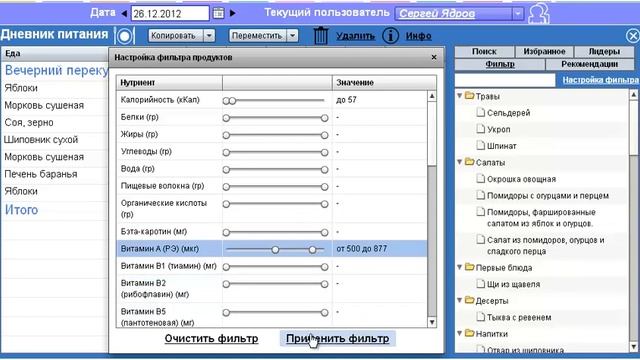The image size is (640, 360).
Task: Click the round diary logo icon
Action: 125,36
